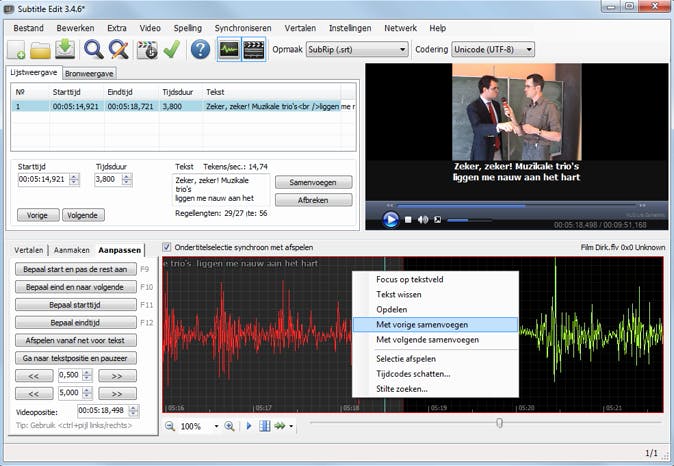The width and height of the screenshot is (674, 466).
Task: Click the video player play button
Action: (x=391, y=219)
